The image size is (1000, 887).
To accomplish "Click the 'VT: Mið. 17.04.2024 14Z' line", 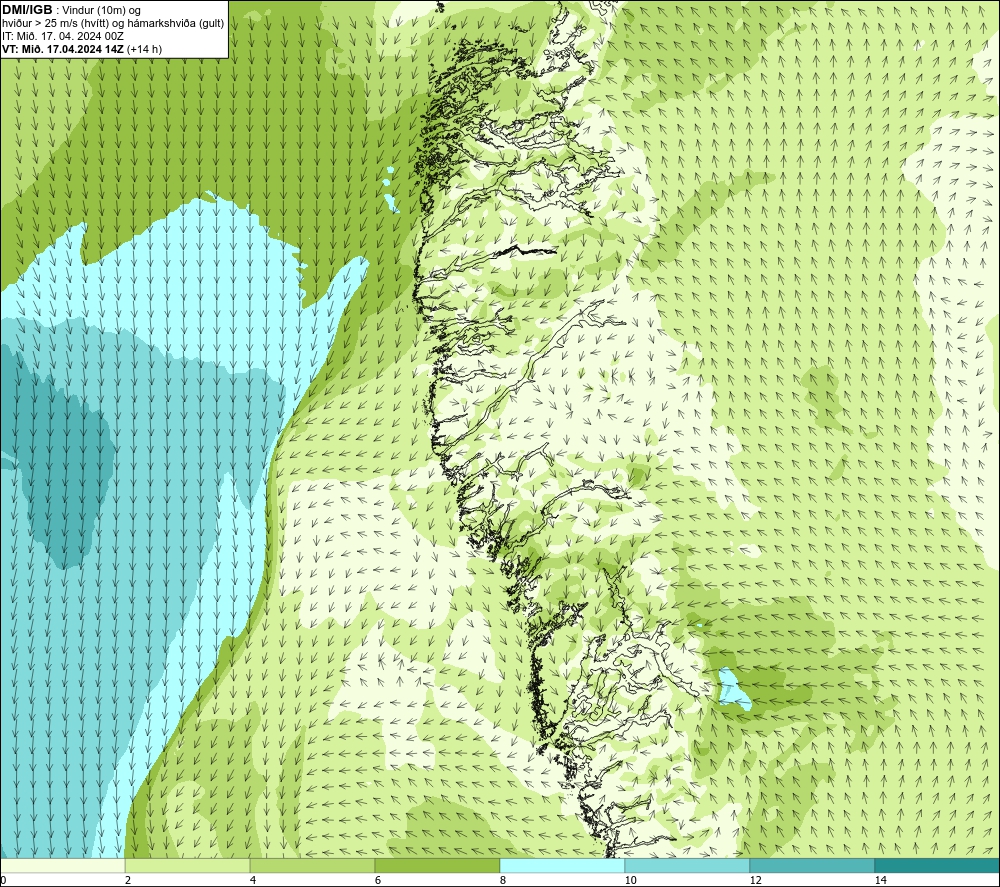I will point(63,49).
